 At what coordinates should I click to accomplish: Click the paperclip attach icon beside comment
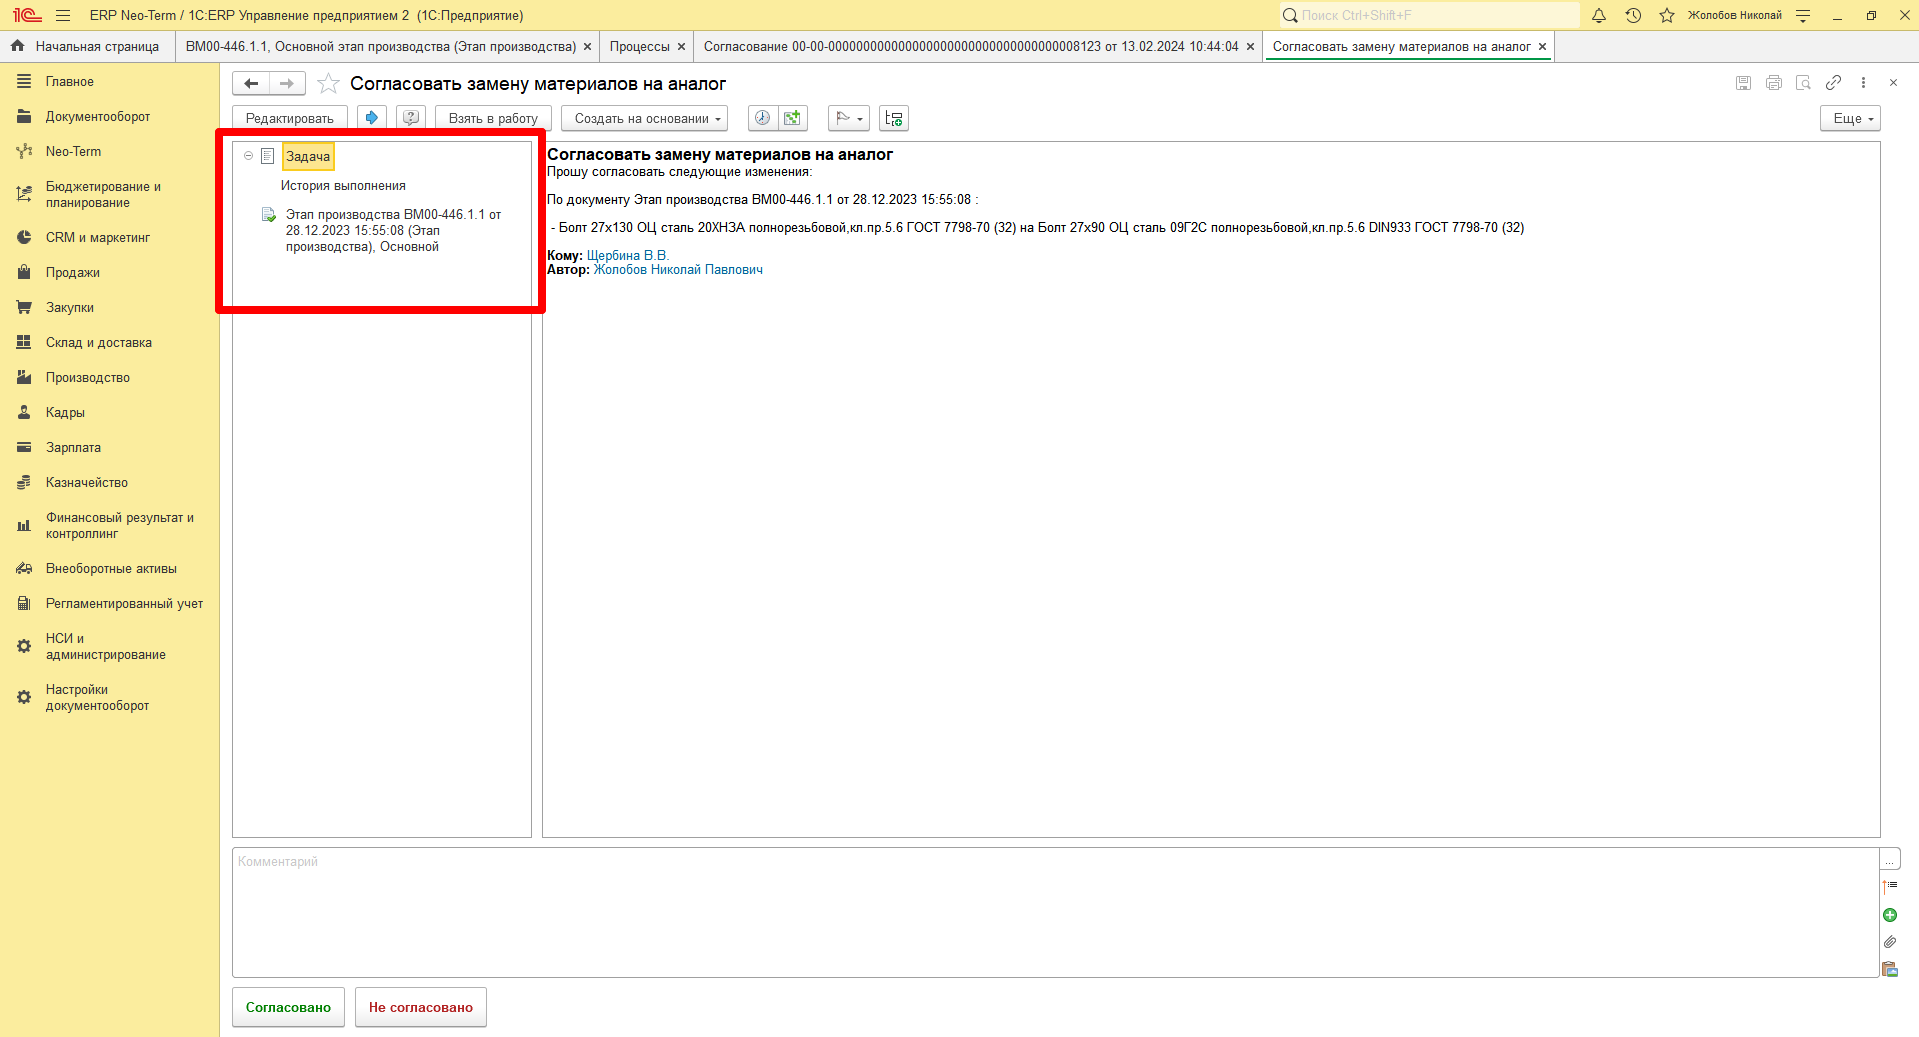tap(1890, 942)
